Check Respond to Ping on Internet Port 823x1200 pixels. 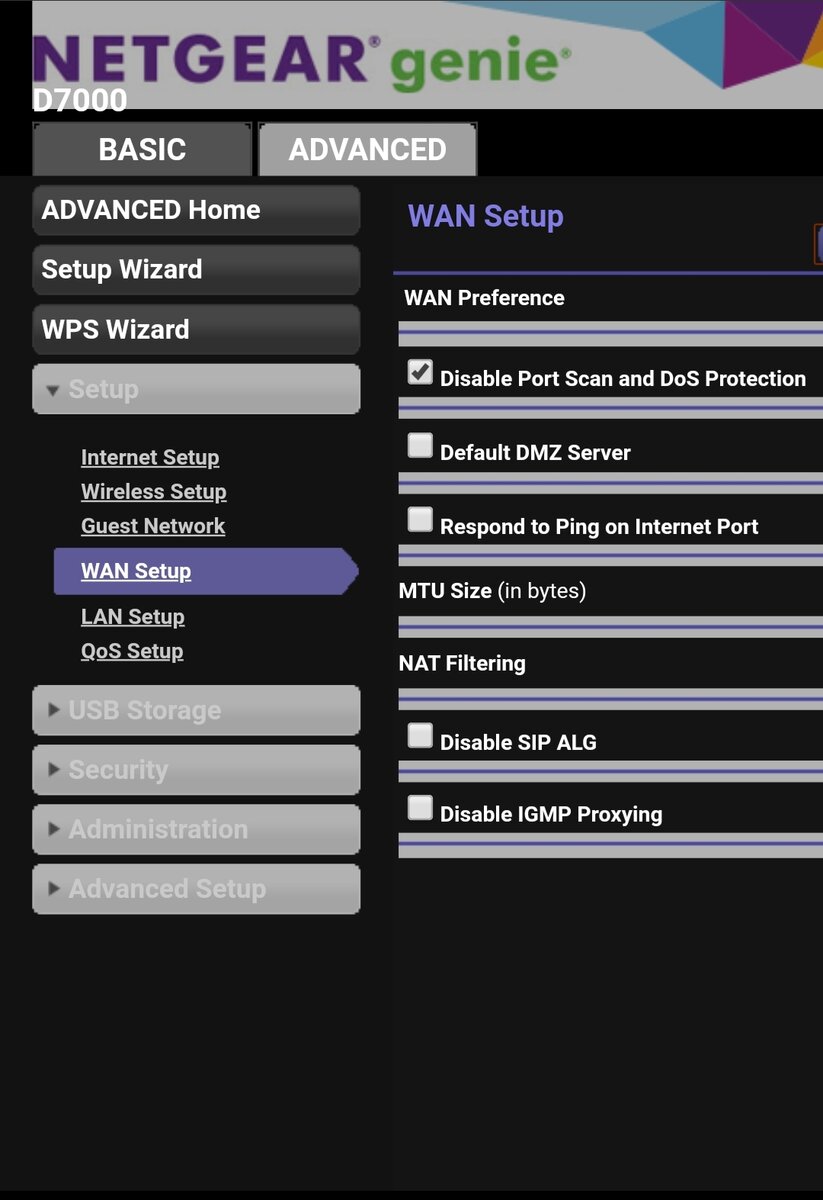[x=420, y=520]
